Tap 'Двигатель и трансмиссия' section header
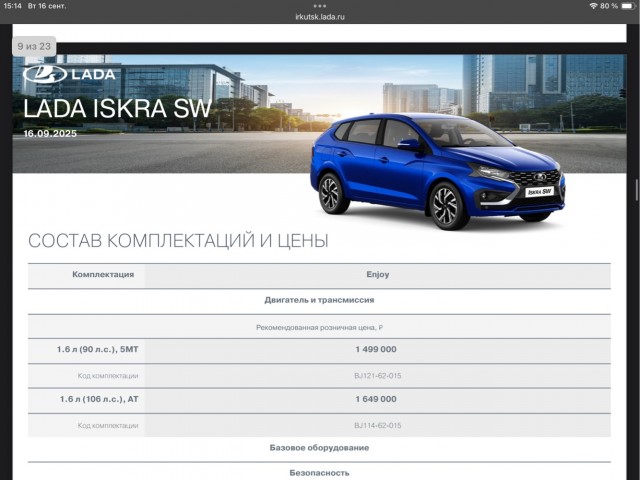 coord(319,300)
